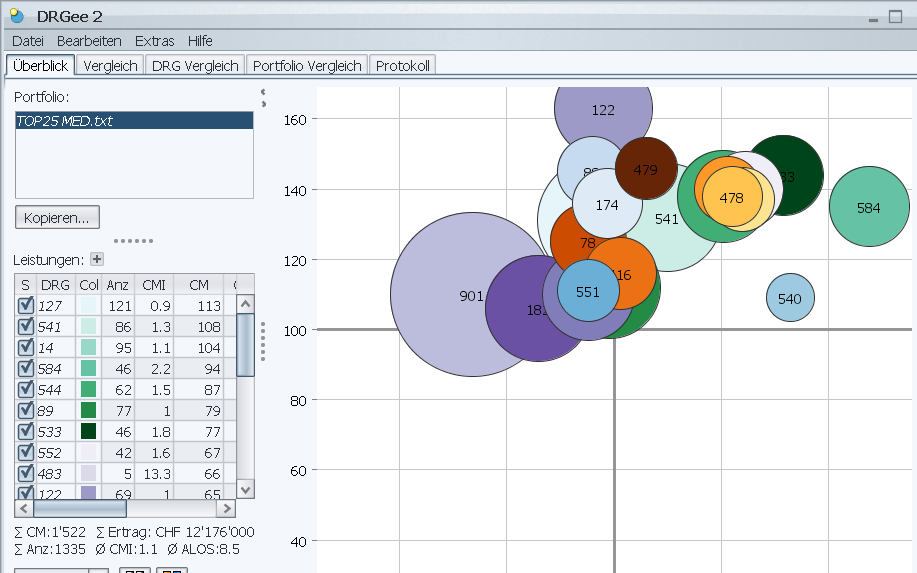
Task: Open the Datei menu
Action: 28,41
